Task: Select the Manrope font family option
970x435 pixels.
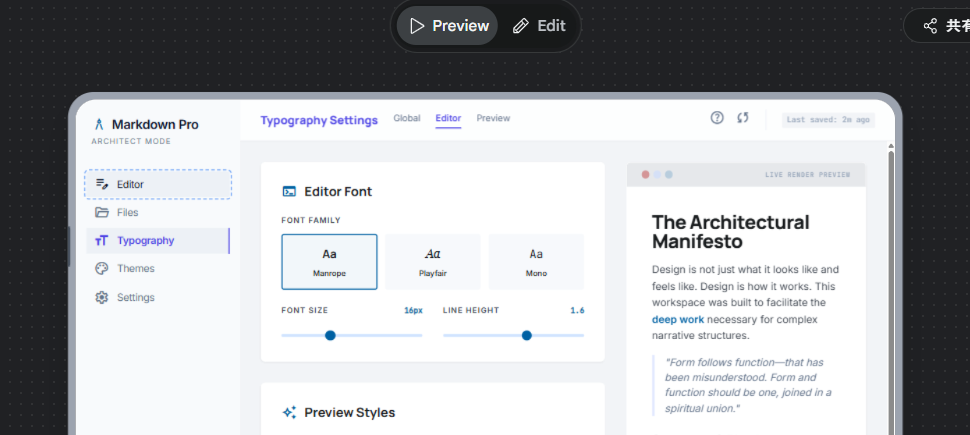Action: (x=329, y=262)
